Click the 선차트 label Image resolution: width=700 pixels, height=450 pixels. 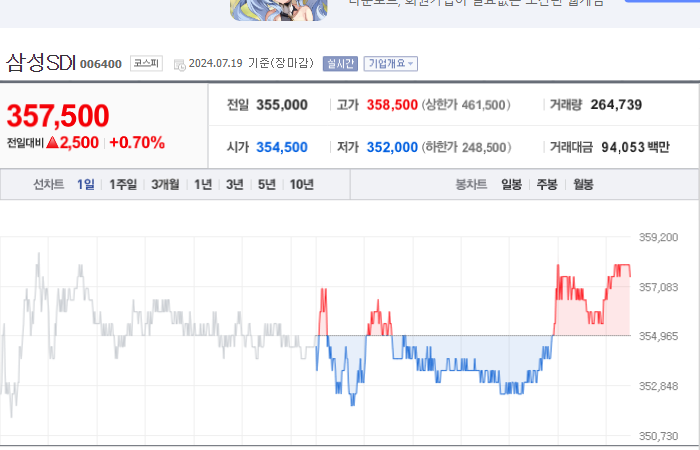49,184
